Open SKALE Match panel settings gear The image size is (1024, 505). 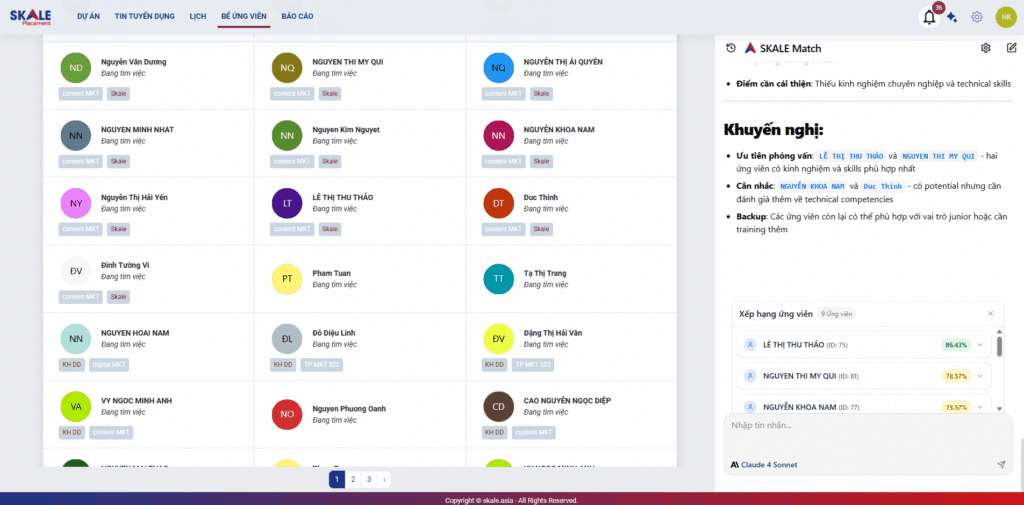click(986, 48)
